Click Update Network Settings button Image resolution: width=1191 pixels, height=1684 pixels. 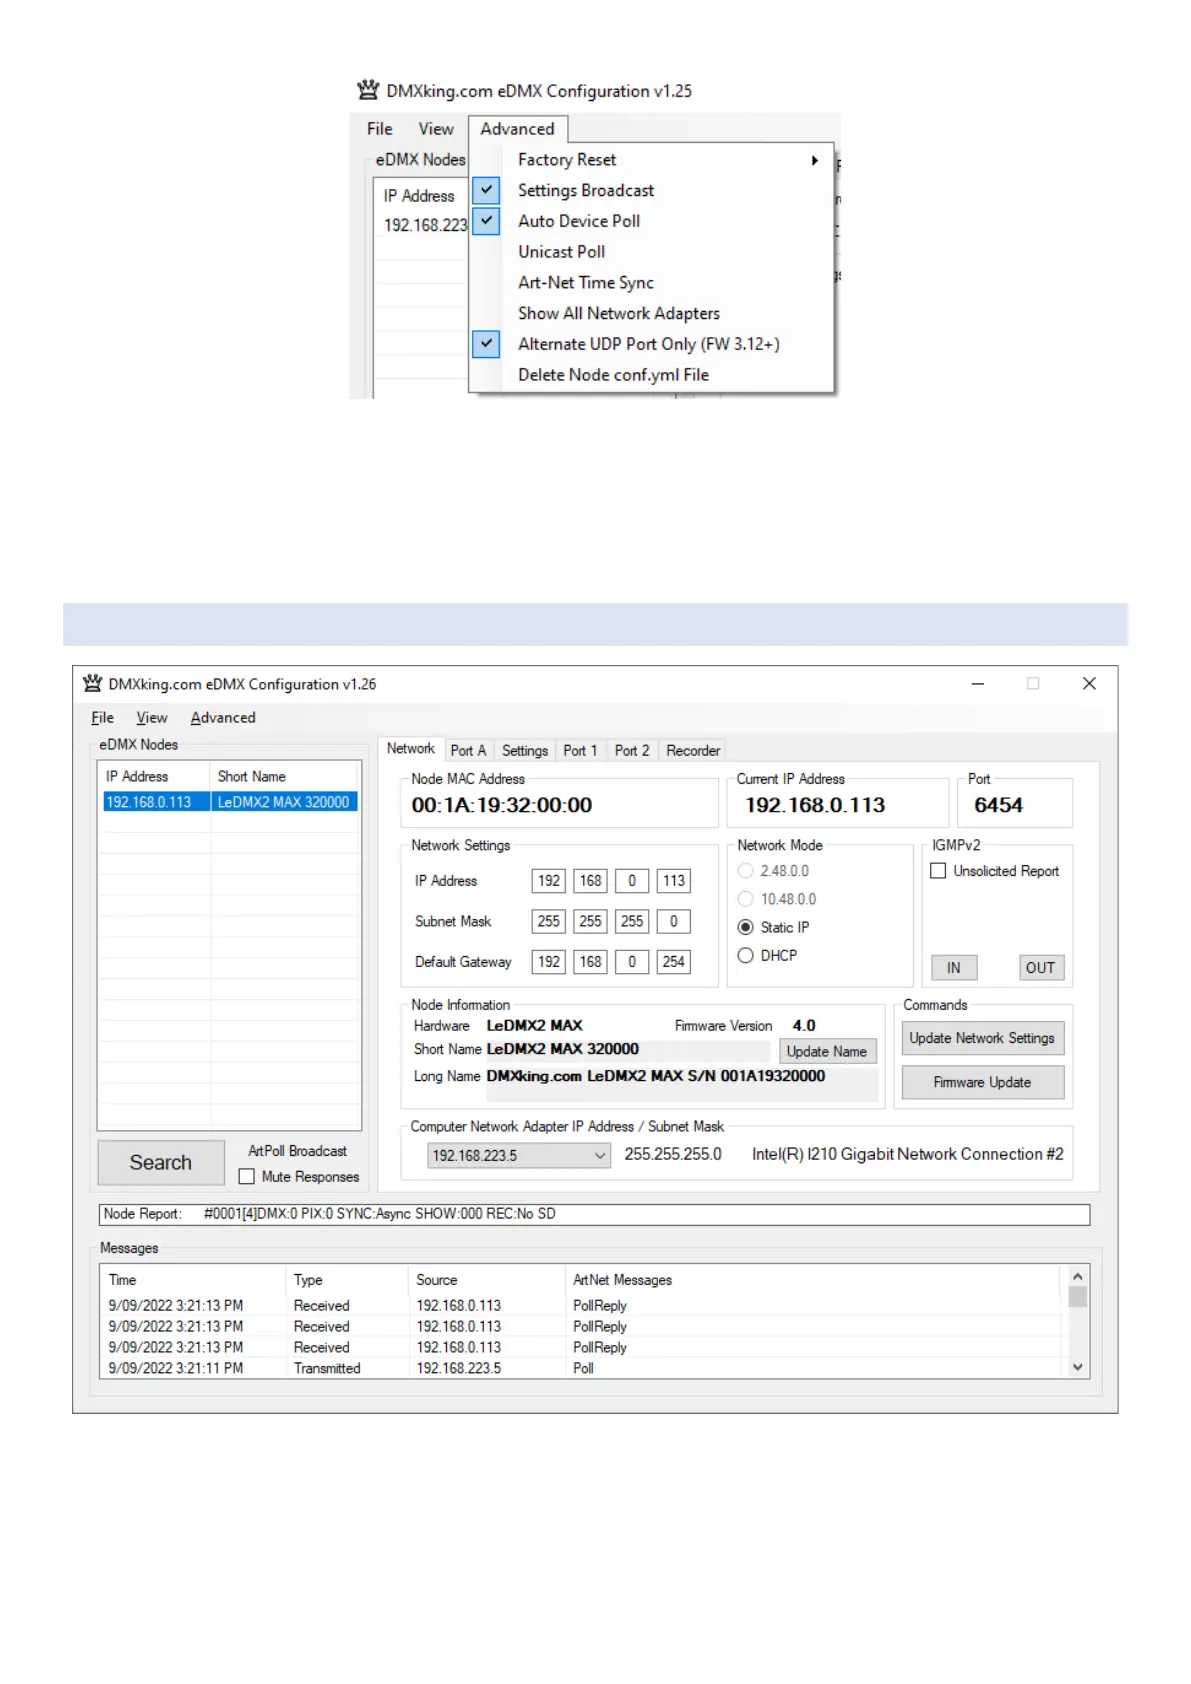pos(981,1038)
